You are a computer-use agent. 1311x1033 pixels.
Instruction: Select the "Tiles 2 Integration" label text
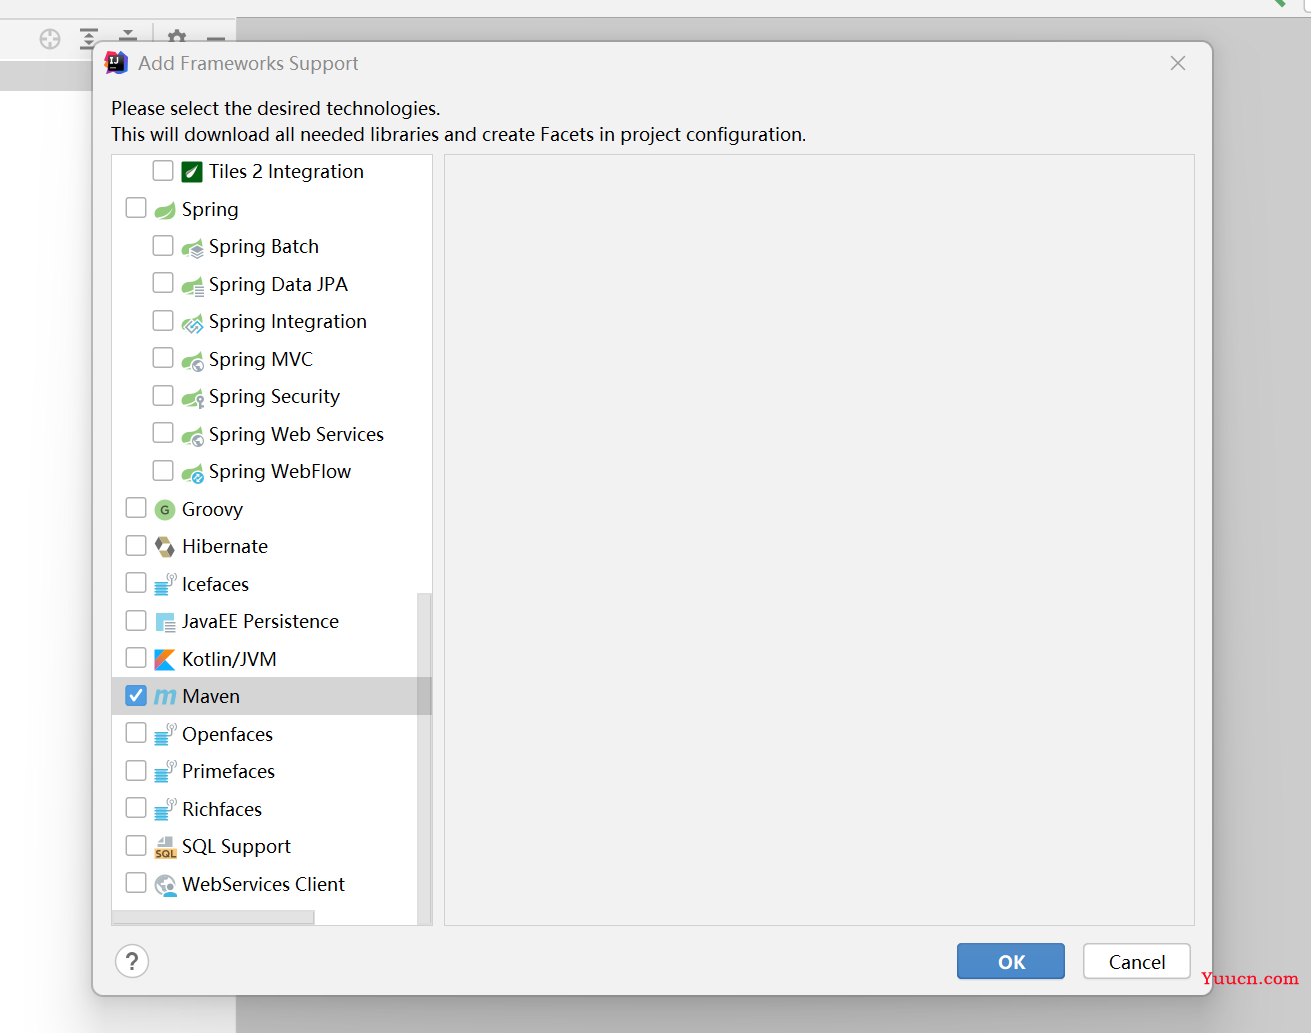point(286,172)
